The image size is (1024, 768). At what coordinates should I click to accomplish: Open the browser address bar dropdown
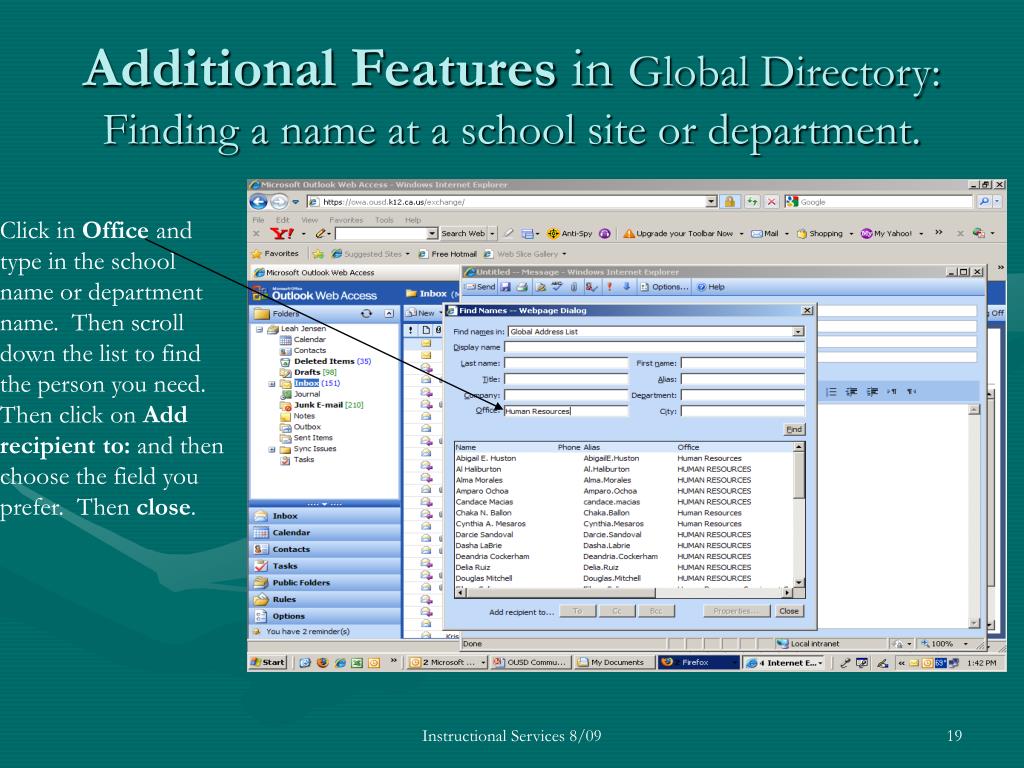point(711,202)
